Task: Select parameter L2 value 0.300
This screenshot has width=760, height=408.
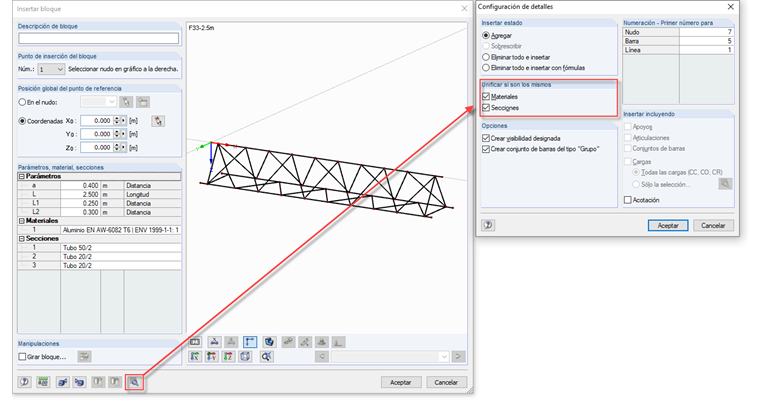Action: click(x=80, y=212)
